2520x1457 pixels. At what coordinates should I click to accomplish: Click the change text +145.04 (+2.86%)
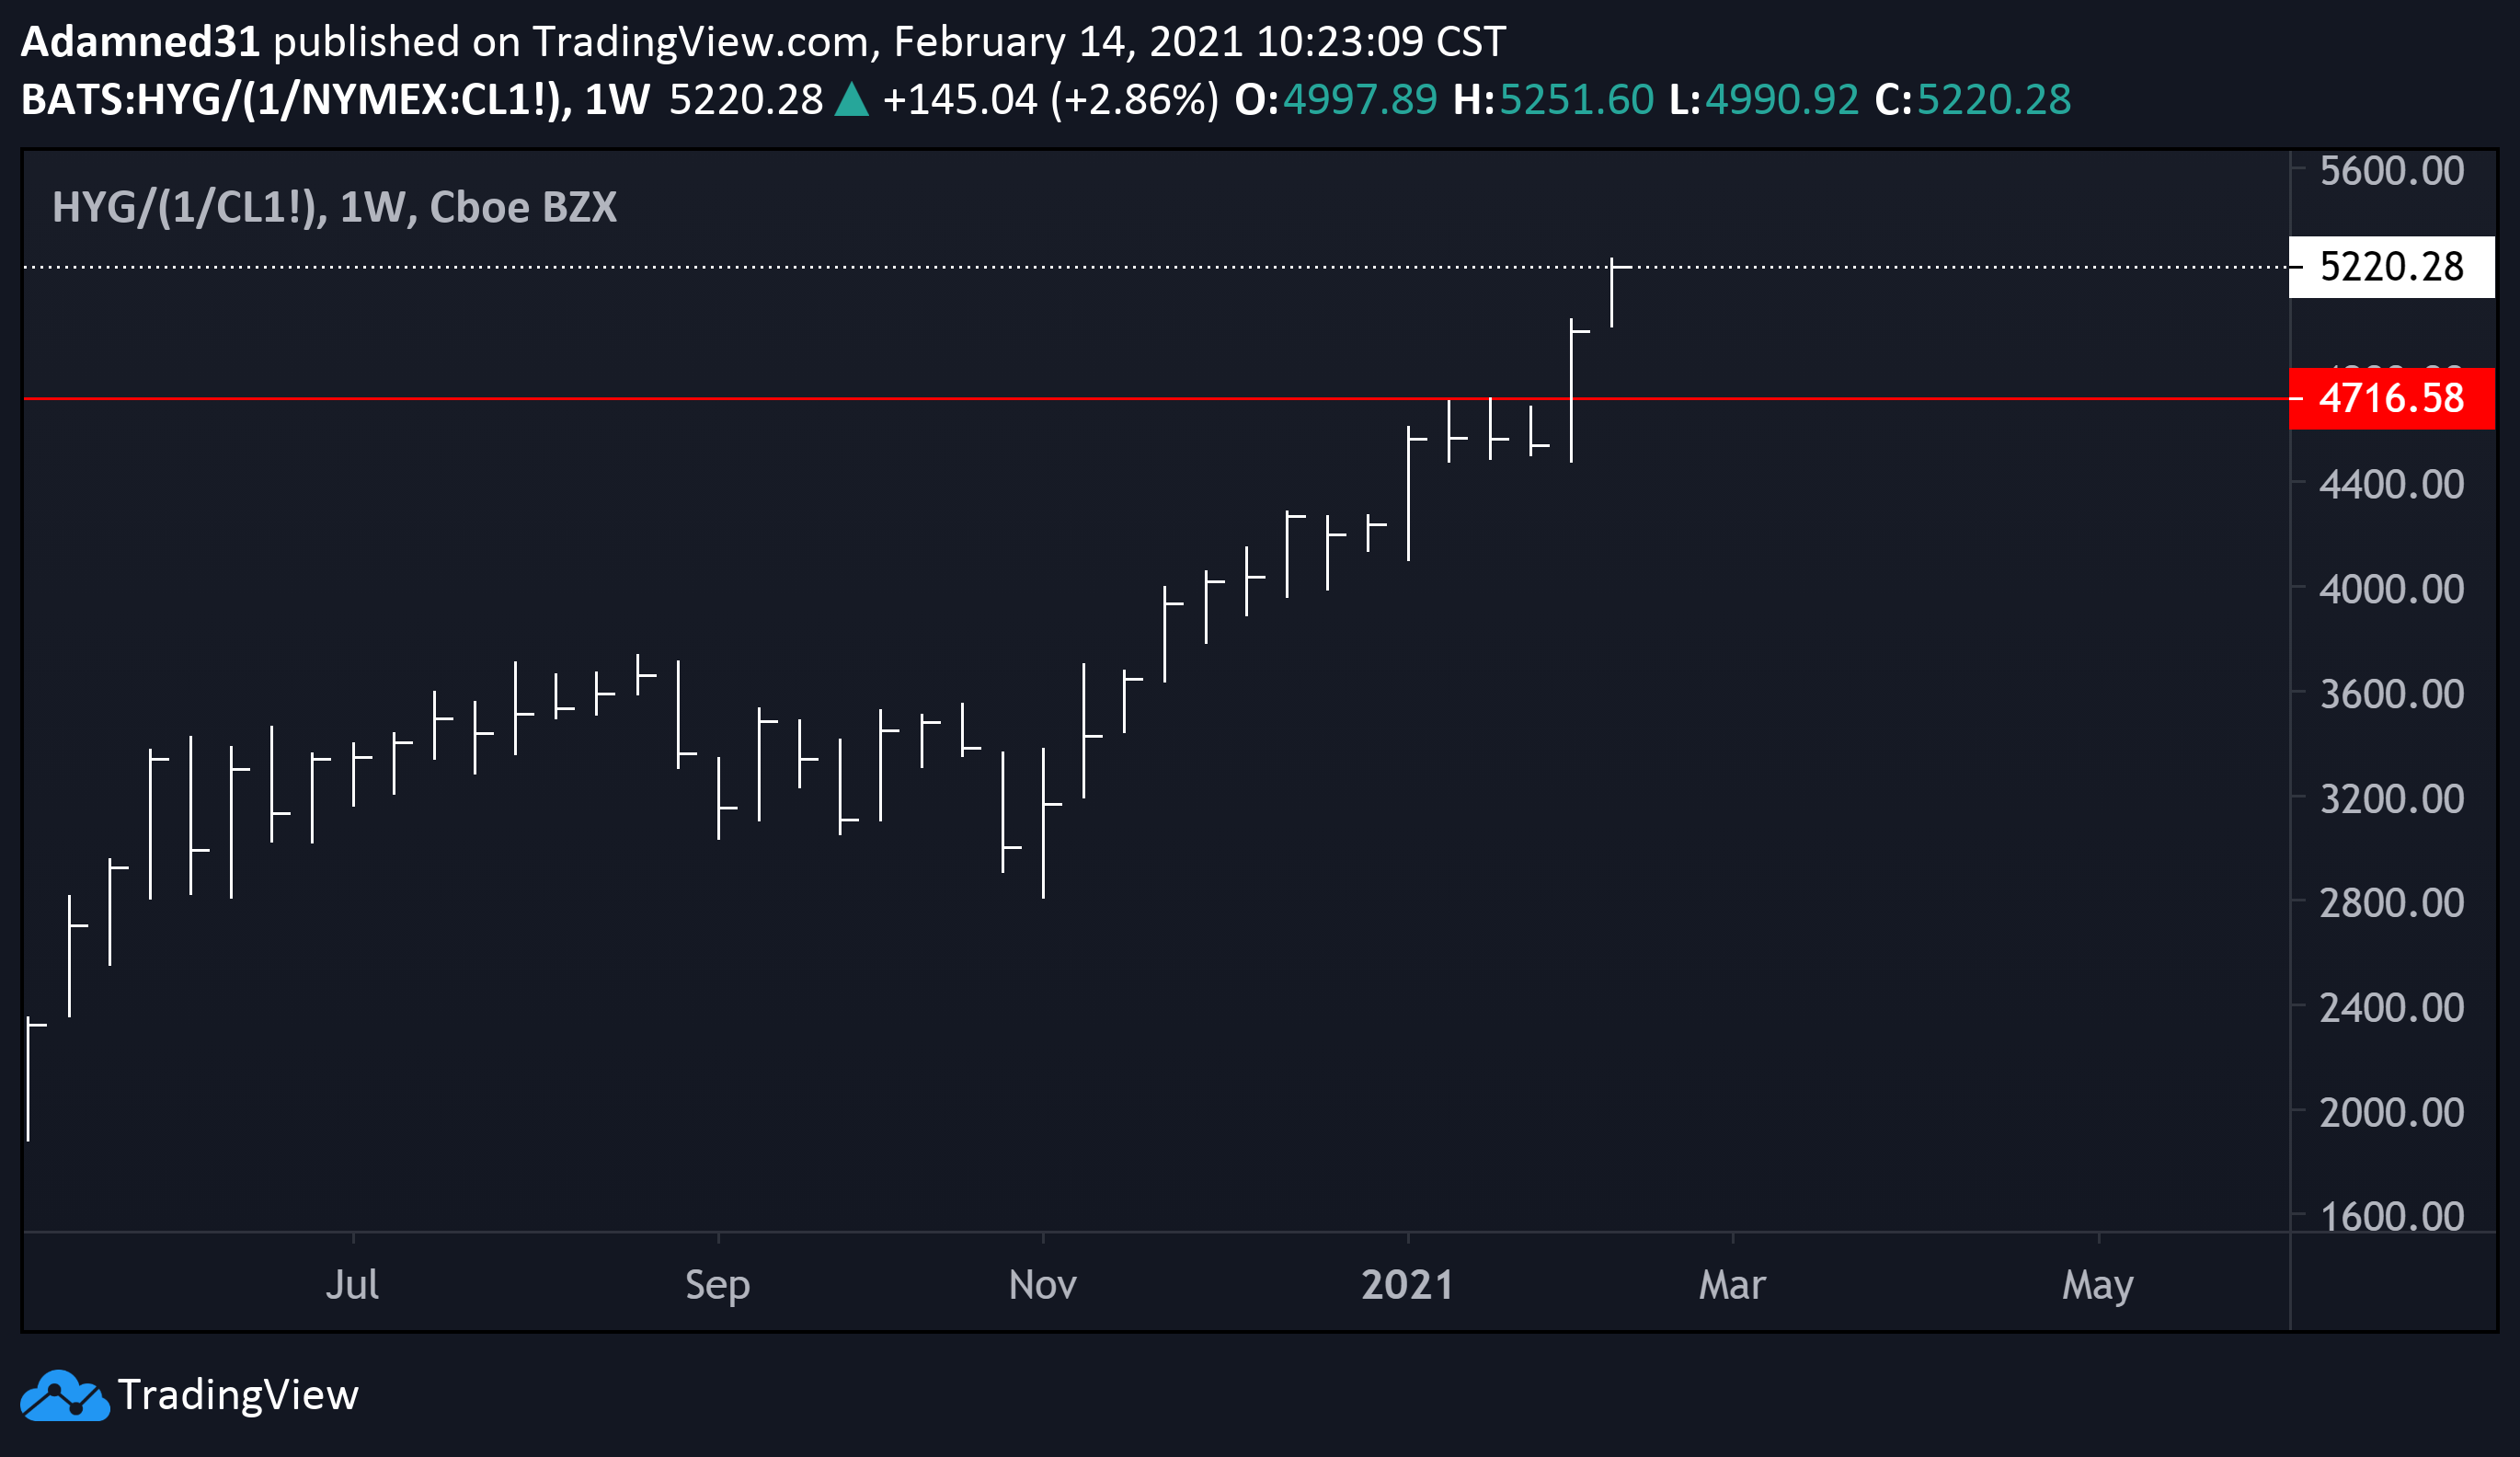point(1051,100)
